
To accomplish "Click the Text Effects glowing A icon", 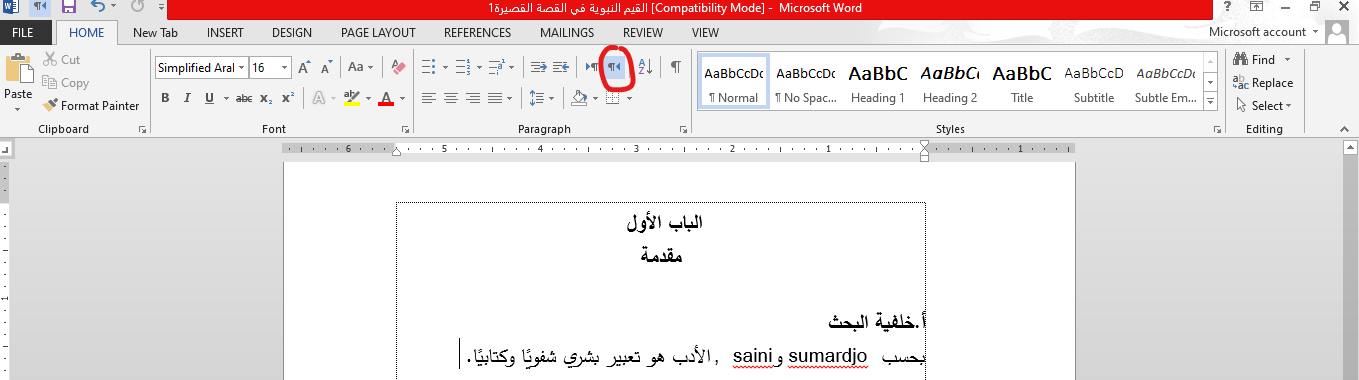I will [x=318, y=98].
